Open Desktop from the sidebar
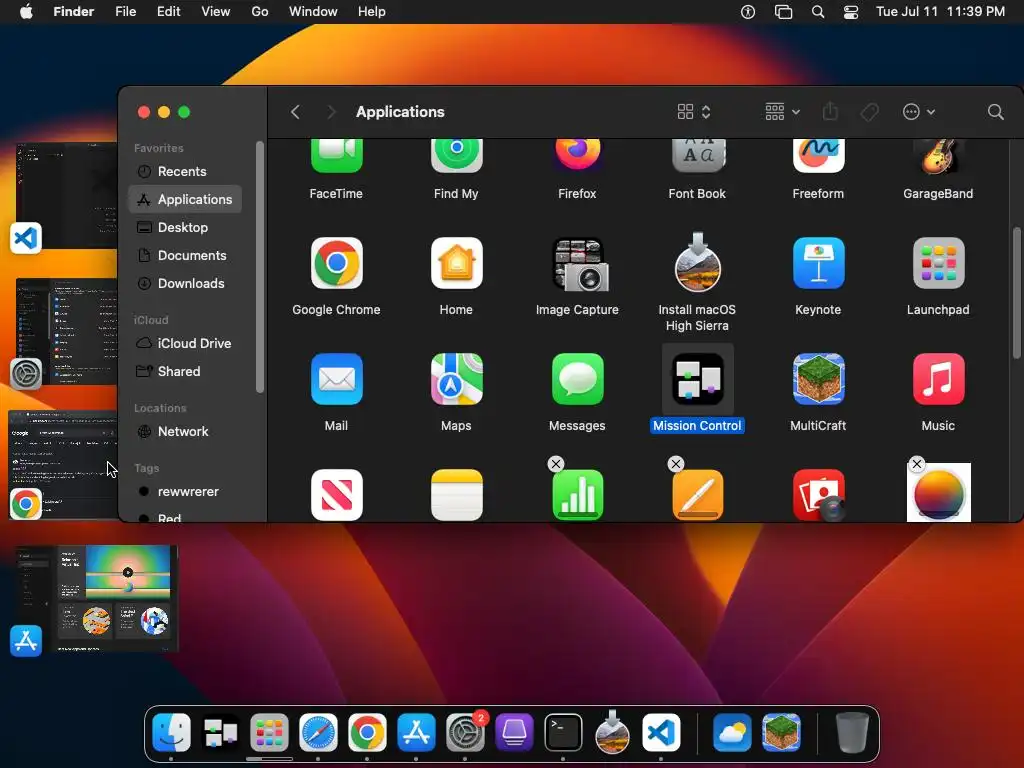The width and height of the screenshot is (1024, 768). point(185,227)
